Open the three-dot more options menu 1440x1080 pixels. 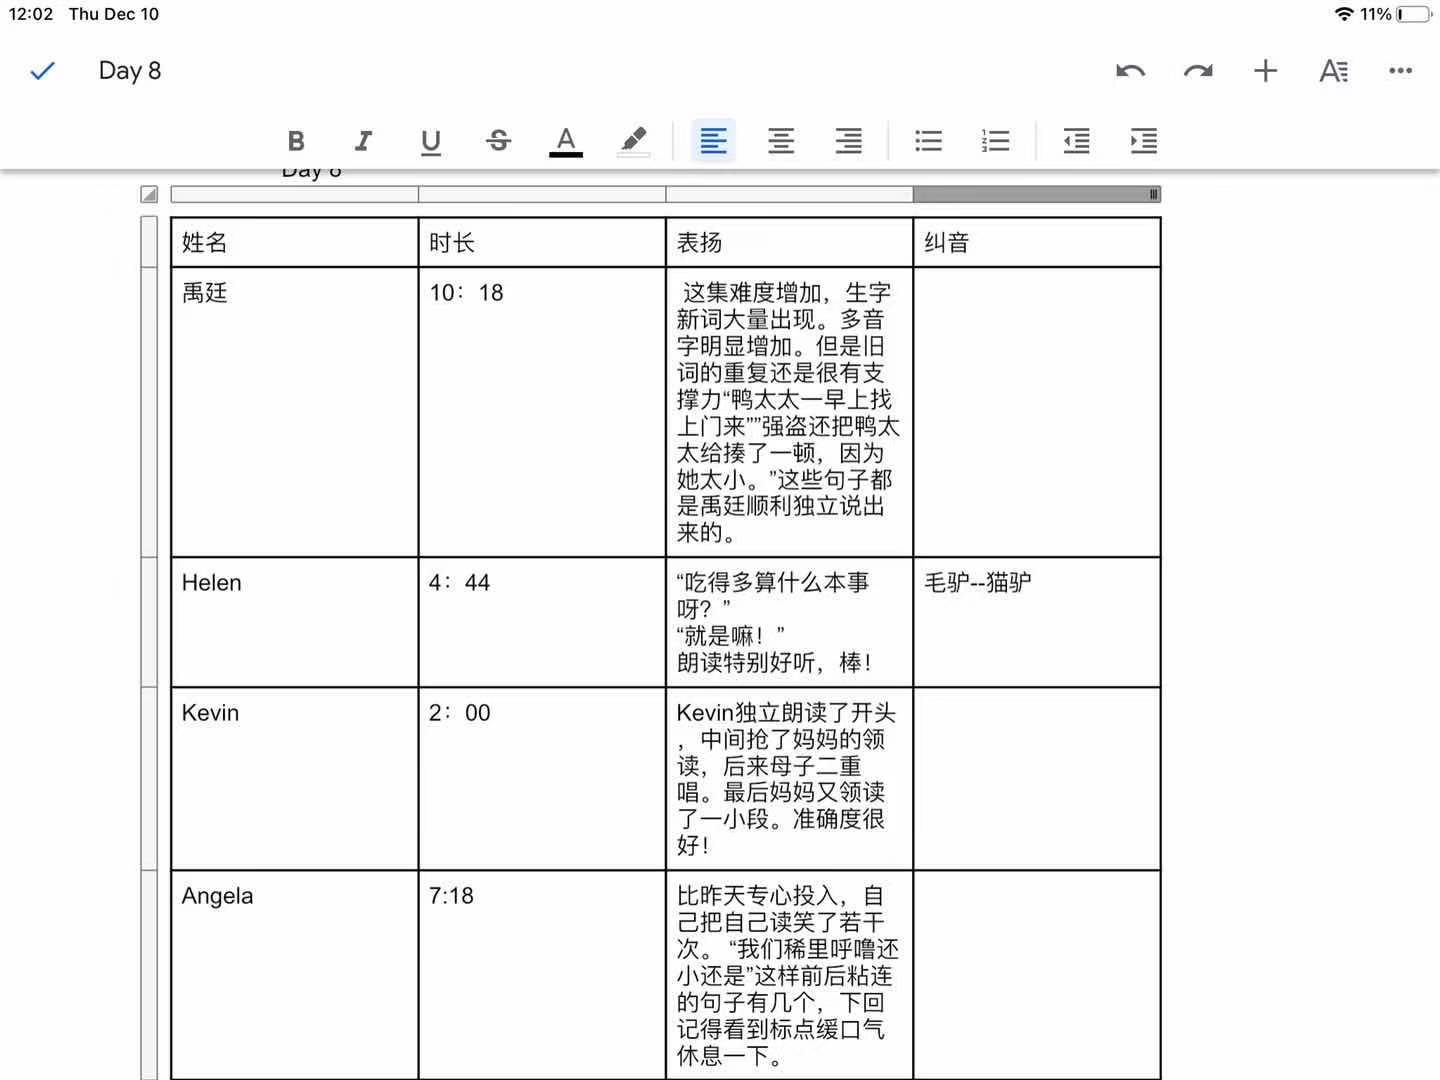pyautogui.click(x=1400, y=71)
